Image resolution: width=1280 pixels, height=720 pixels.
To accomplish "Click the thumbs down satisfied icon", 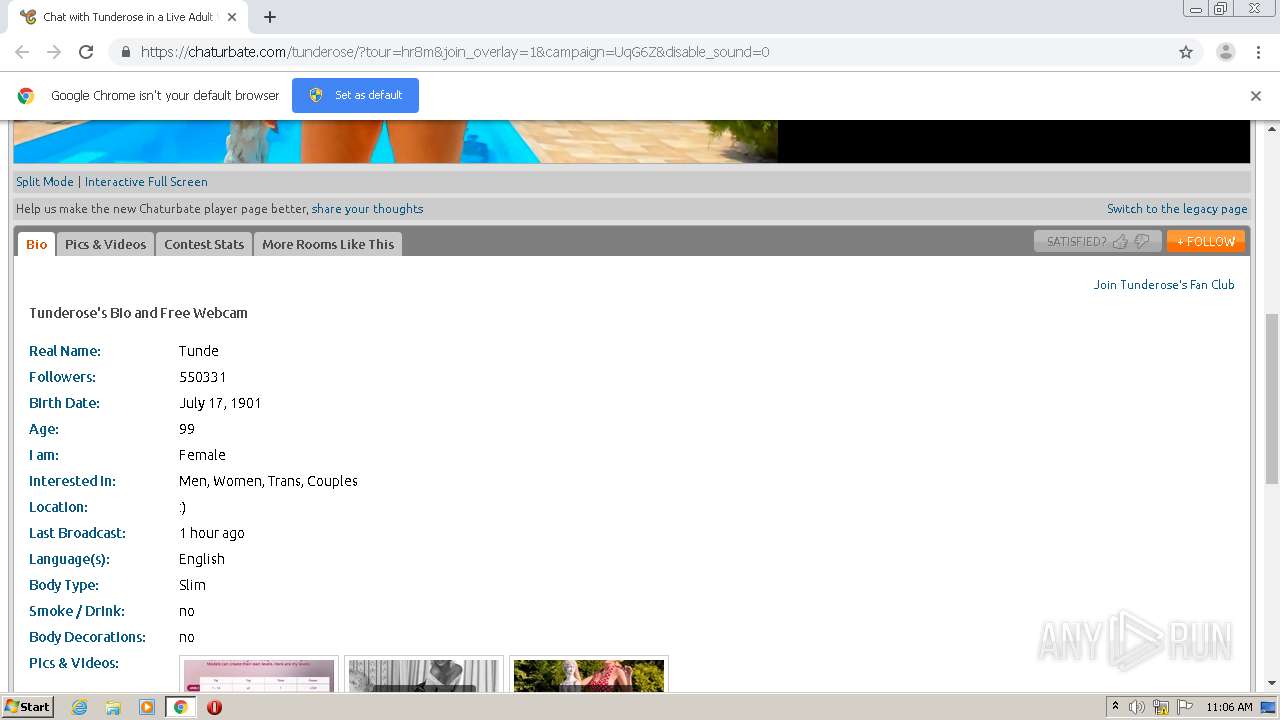I will tap(1142, 241).
